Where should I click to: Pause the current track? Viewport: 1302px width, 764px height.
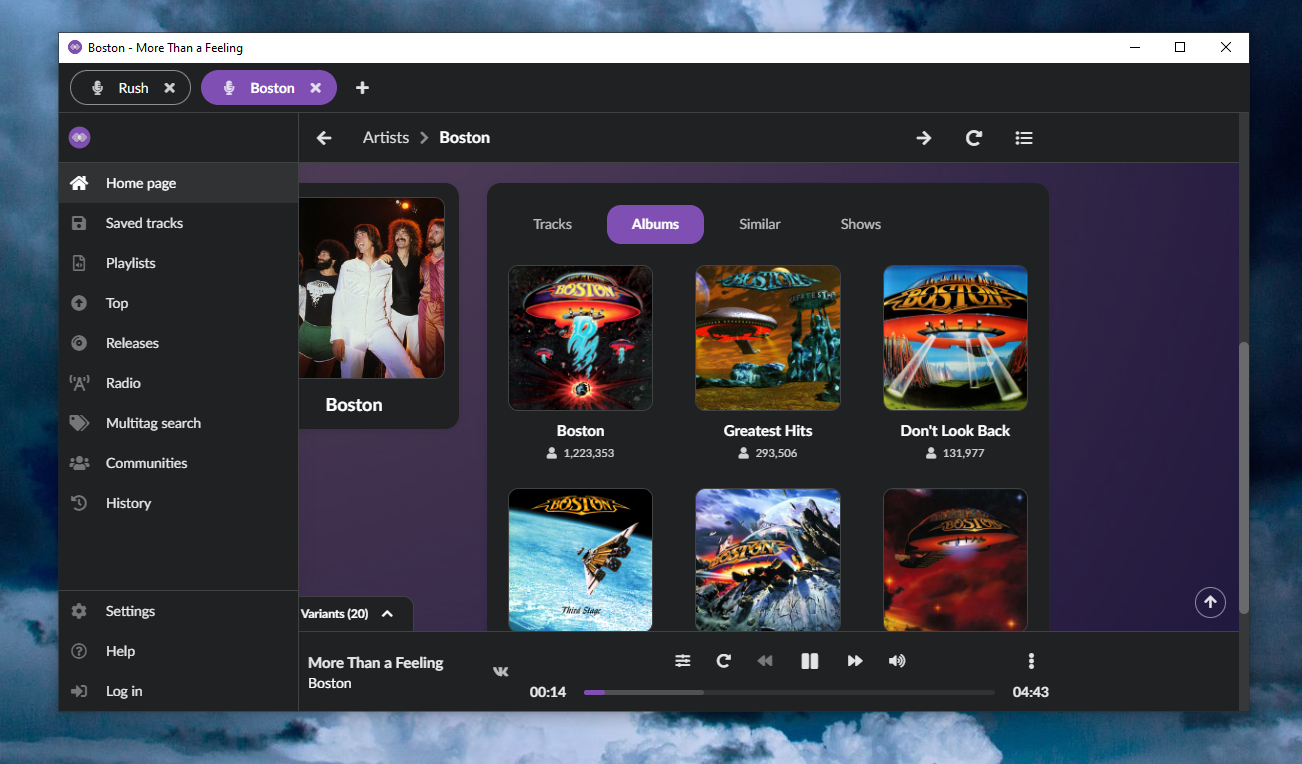[x=810, y=661]
